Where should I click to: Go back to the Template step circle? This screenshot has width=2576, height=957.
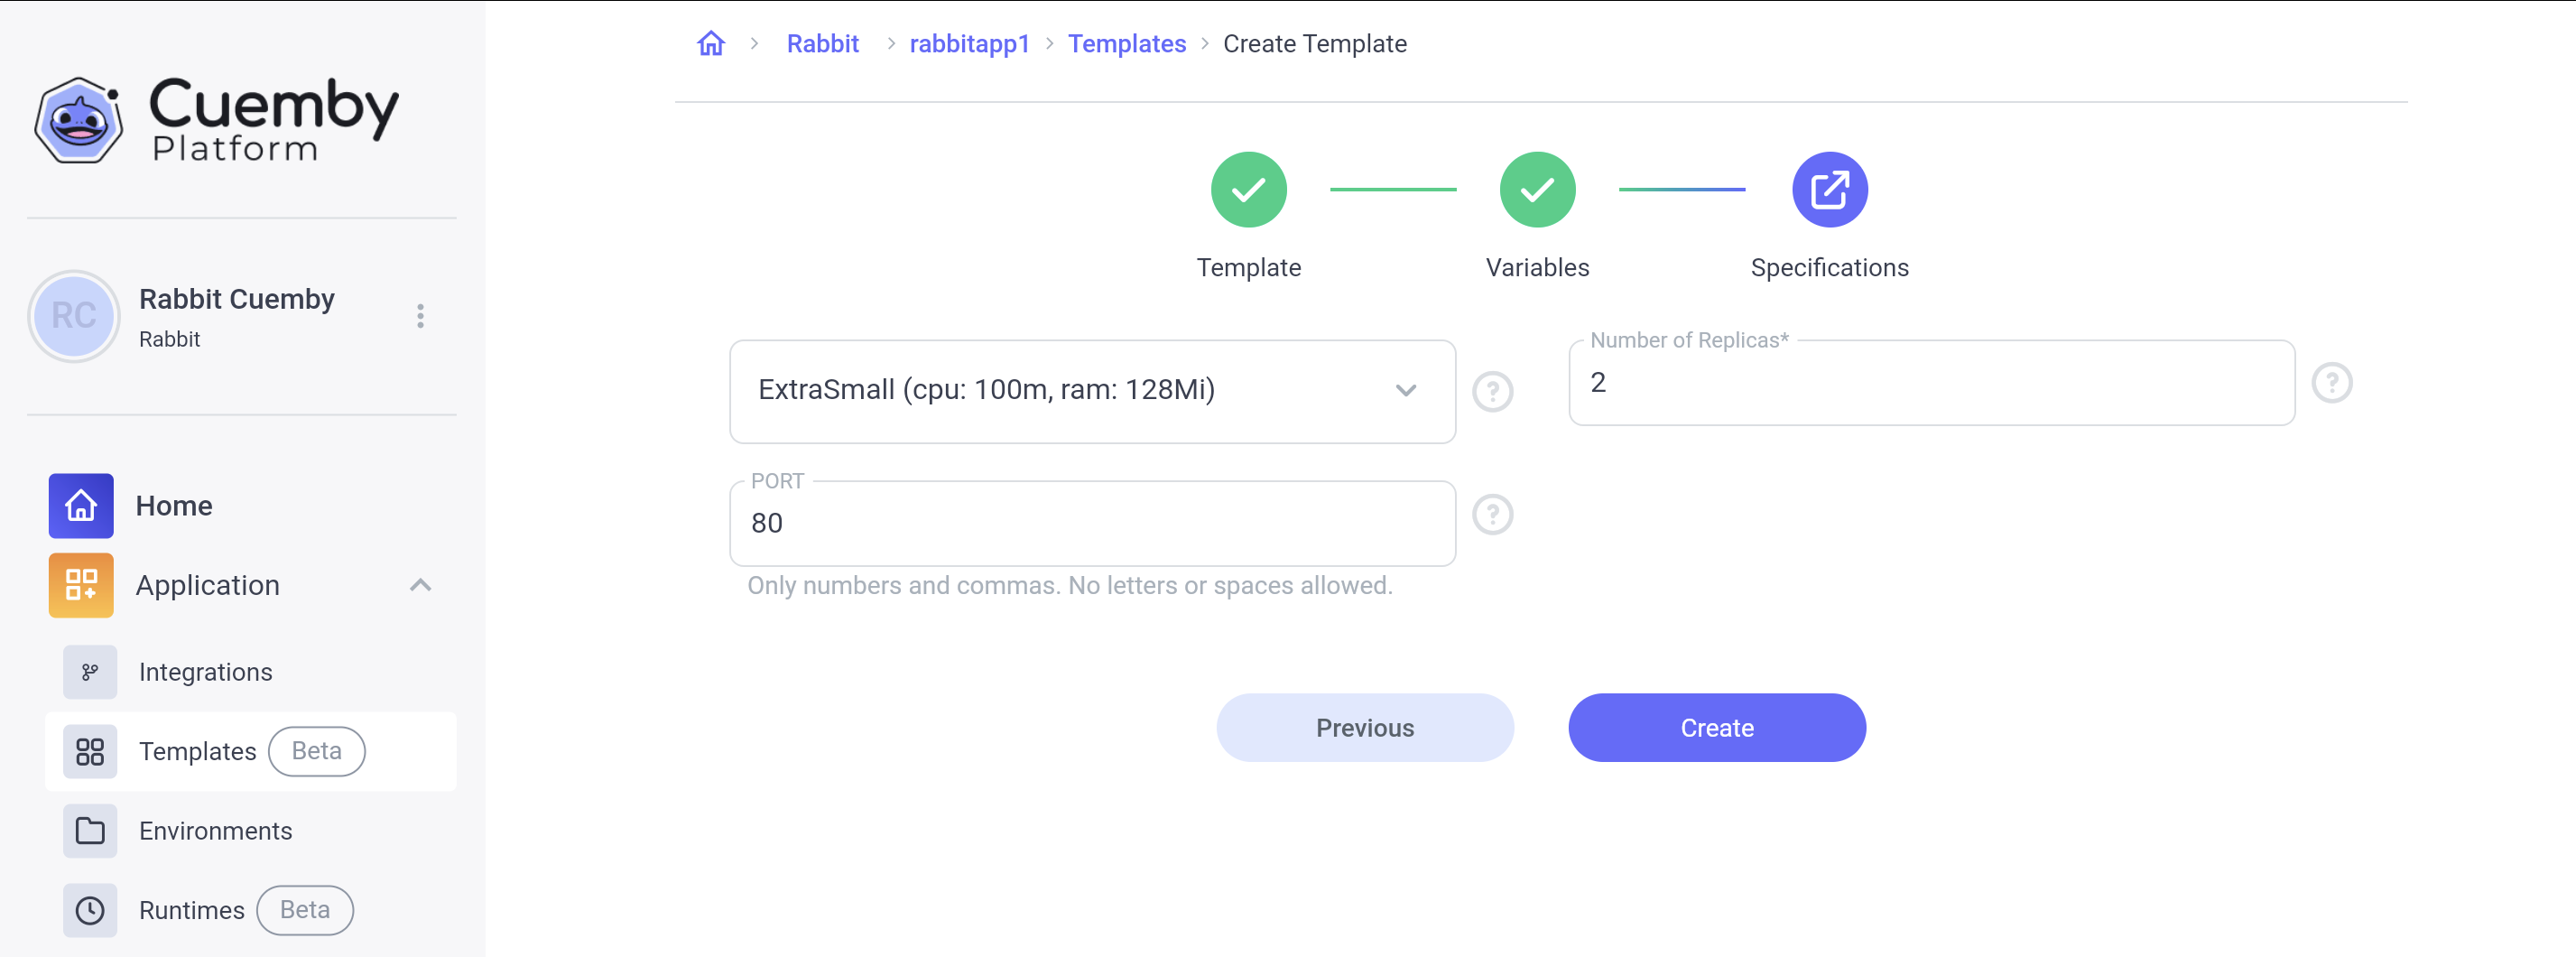[x=1248, y=190]
